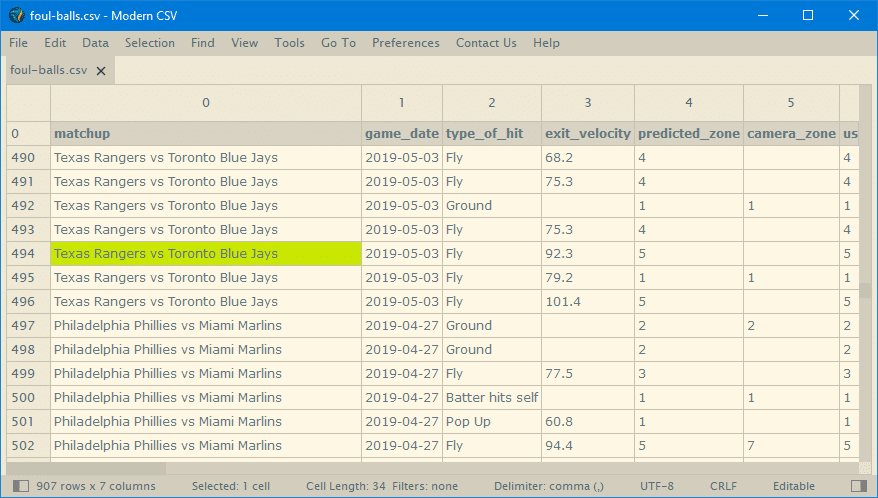Click the exit_velocity header cell
Viewport: 878px width, 498px height.
588,134
